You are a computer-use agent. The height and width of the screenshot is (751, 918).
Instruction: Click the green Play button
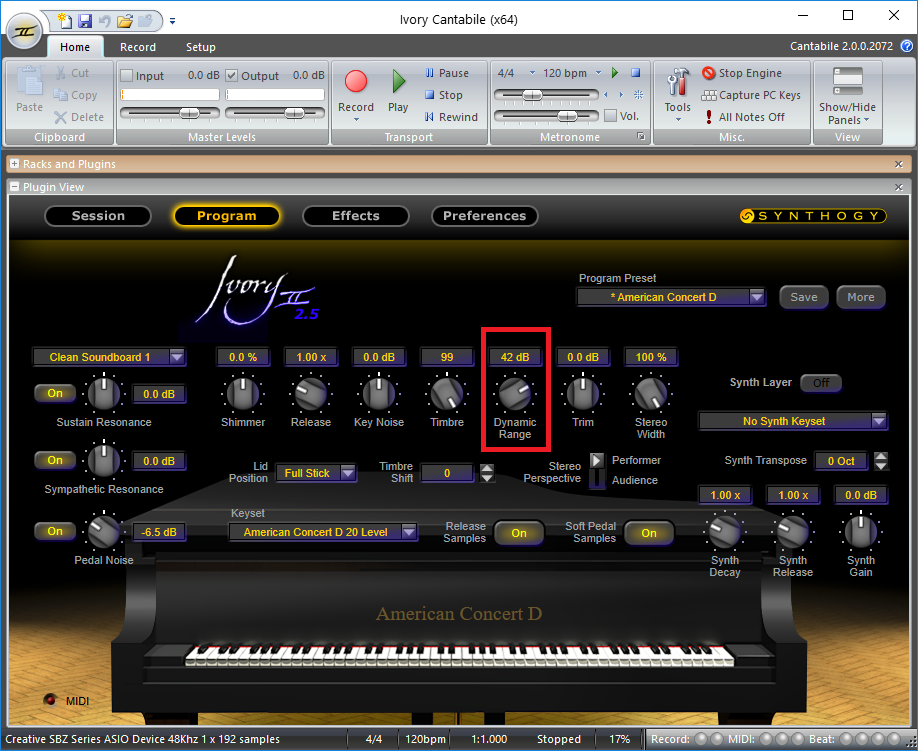(398, 91)
